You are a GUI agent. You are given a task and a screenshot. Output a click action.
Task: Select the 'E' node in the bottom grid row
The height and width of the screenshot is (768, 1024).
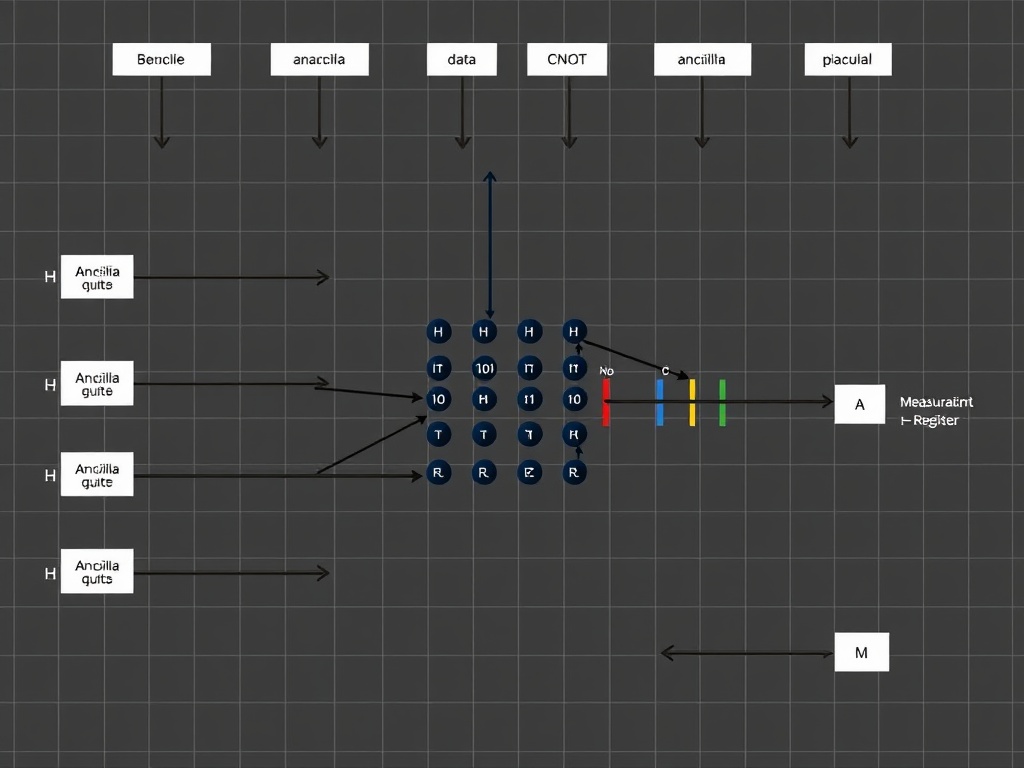tap(529, 473)
